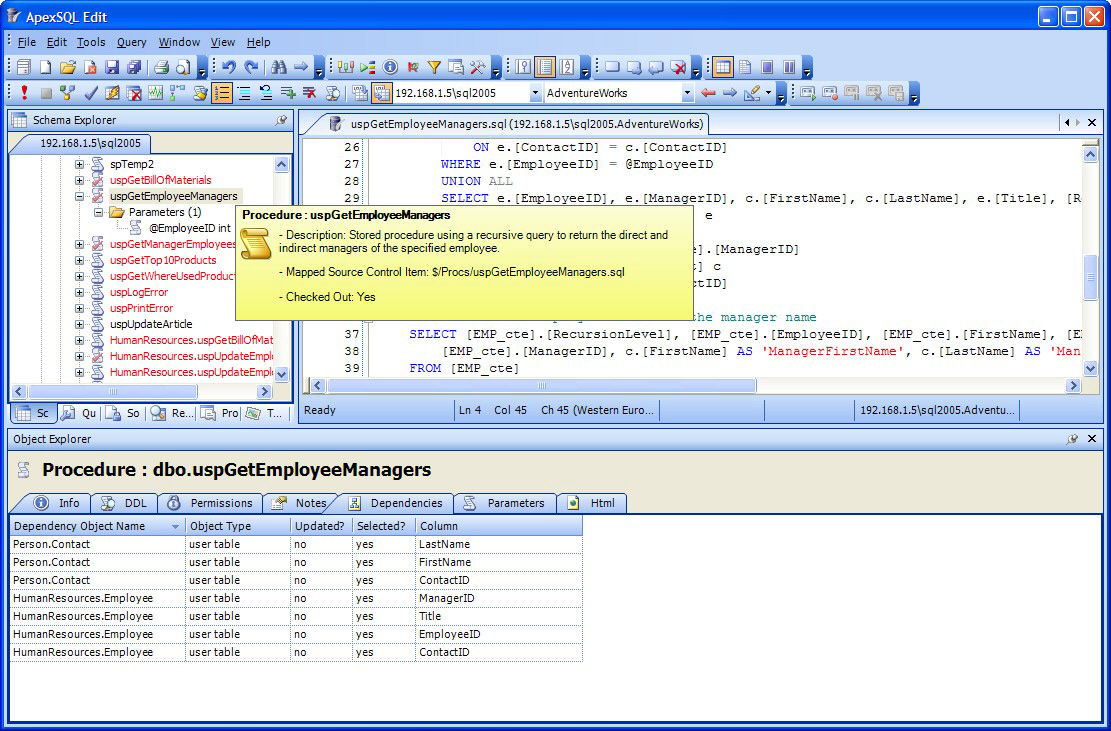Click the Schema Explorer vertical scroll down arrow
Screen dimensions: 1111x731
tap(281, 375)
